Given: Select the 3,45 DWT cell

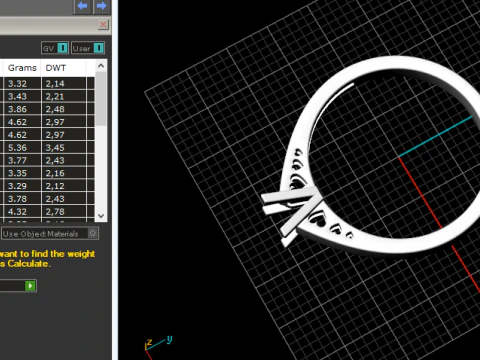Looking at the screenshot, I should [x=64, y=147].
